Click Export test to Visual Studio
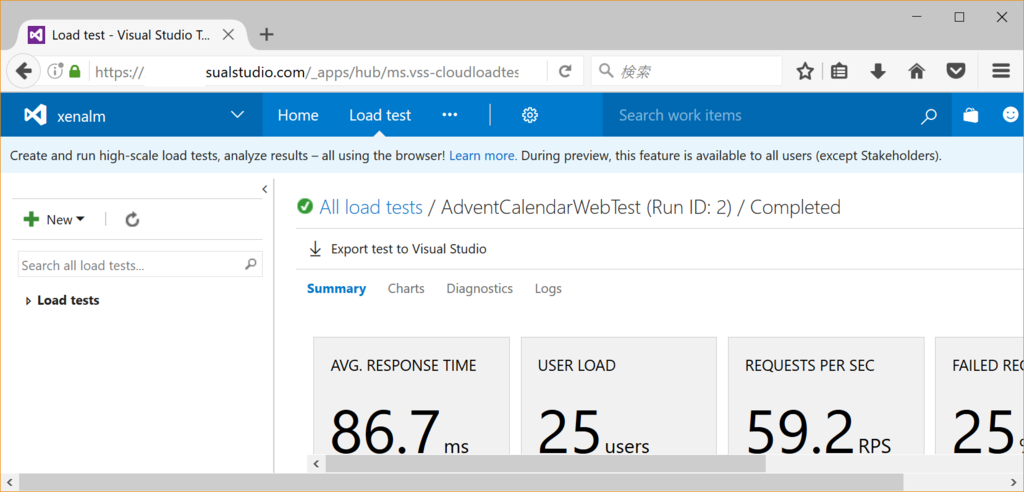This screenshot has height=492, width=1024. pyautogui.click(x=409, y=249)
